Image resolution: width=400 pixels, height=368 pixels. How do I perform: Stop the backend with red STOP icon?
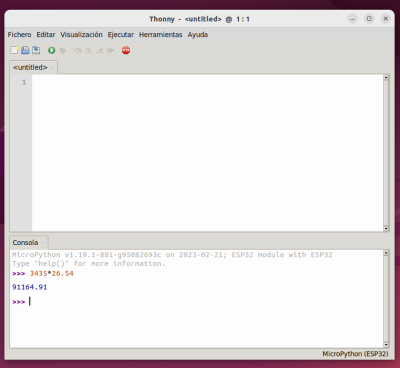pos(126,50)
